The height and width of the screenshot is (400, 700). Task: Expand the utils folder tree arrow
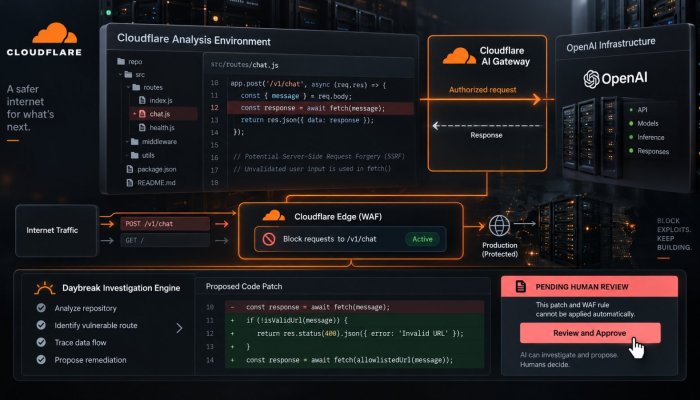click(x=127, y=155)
